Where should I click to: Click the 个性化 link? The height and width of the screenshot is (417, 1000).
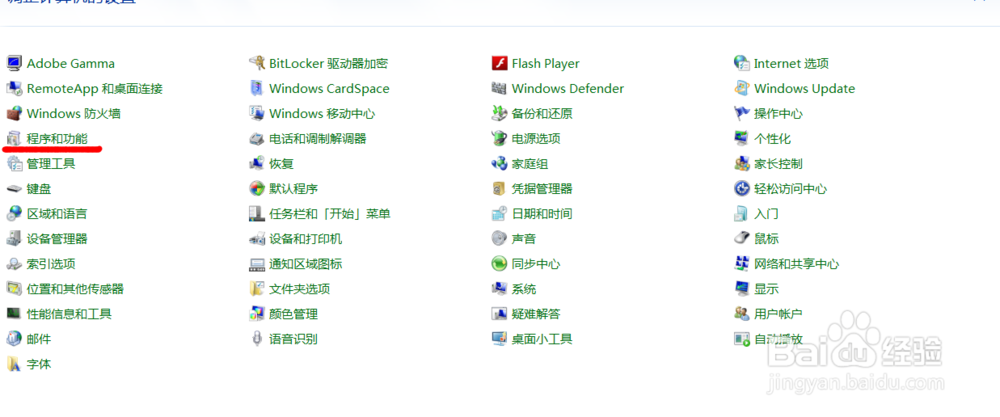pyautogui.click(x=772, y=138)
